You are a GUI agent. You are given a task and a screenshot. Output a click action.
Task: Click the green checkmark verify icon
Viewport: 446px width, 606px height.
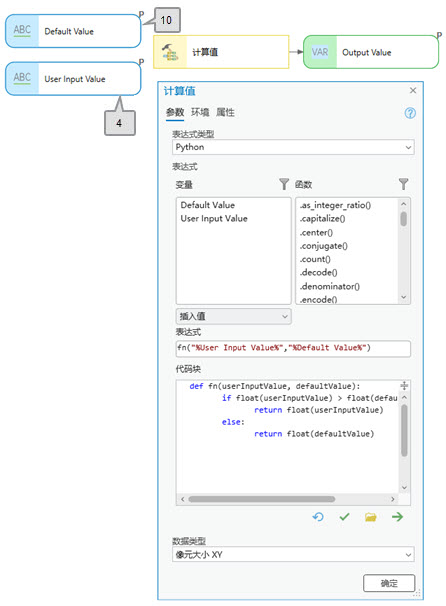[x=344, y=517]
